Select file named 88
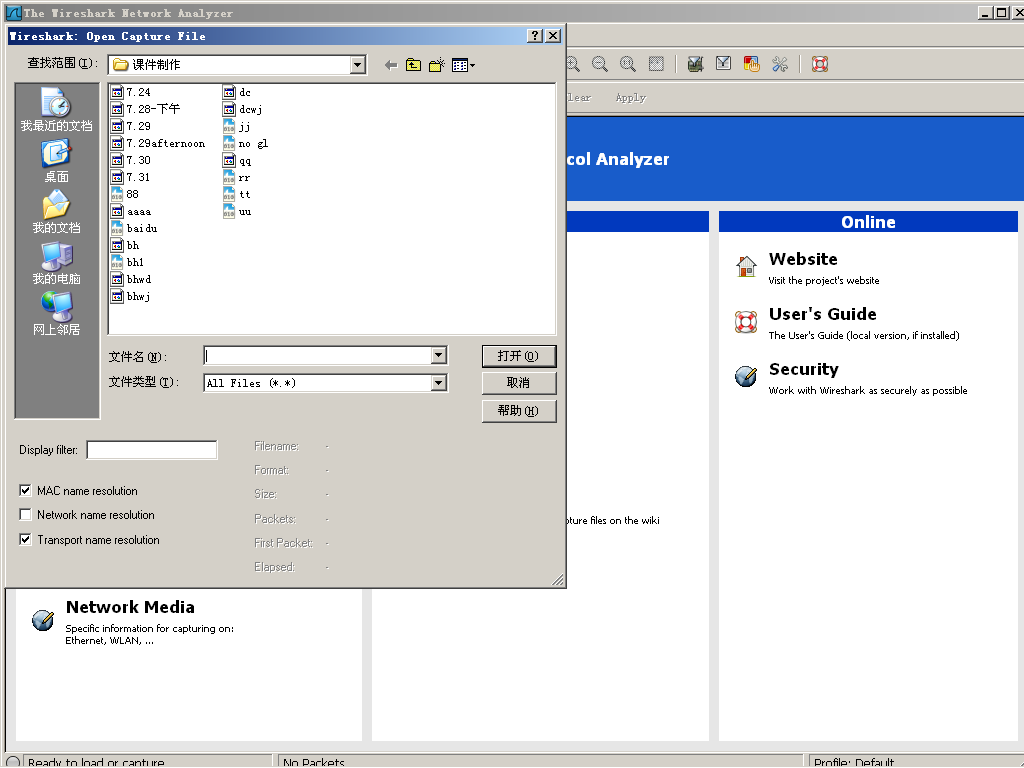 click(125, 194)
